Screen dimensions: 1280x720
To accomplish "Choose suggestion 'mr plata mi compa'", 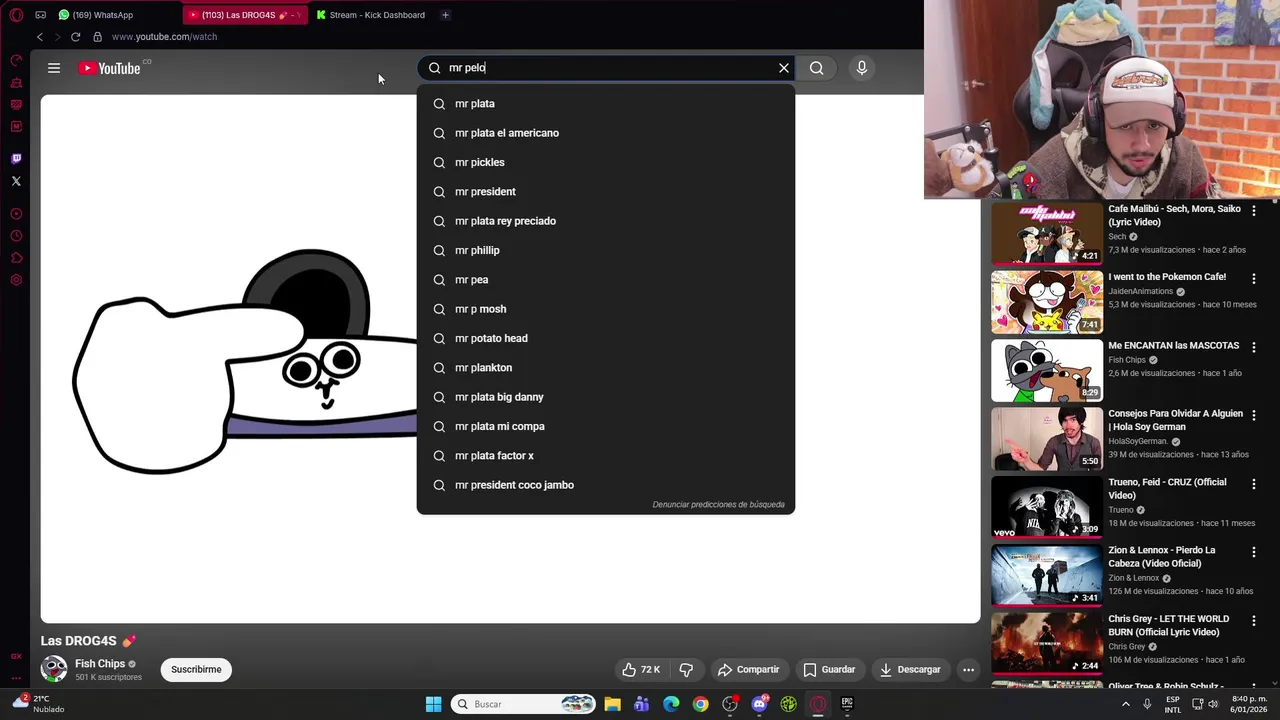I will coord(606,426).
